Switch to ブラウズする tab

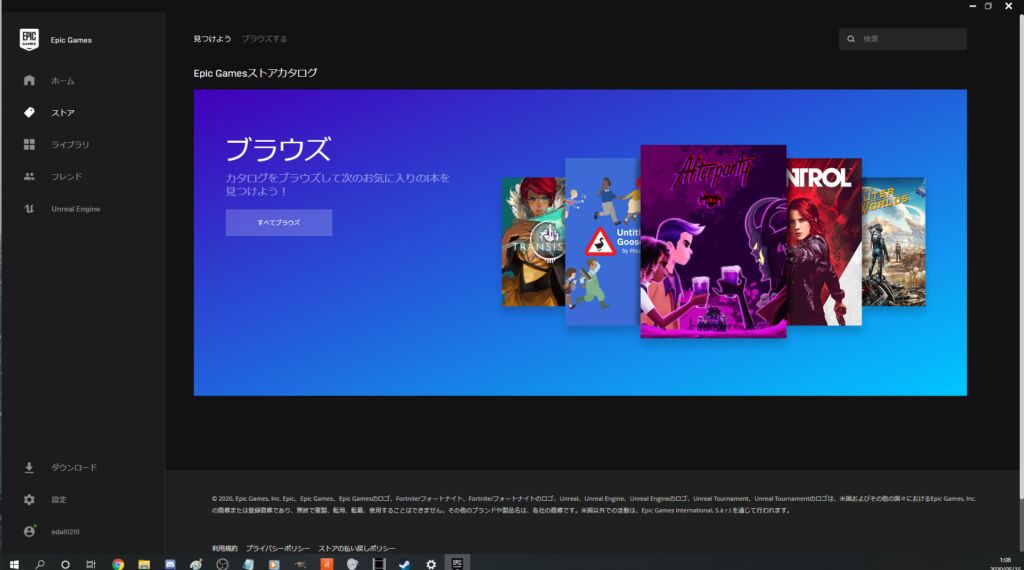tap(264, 39)
